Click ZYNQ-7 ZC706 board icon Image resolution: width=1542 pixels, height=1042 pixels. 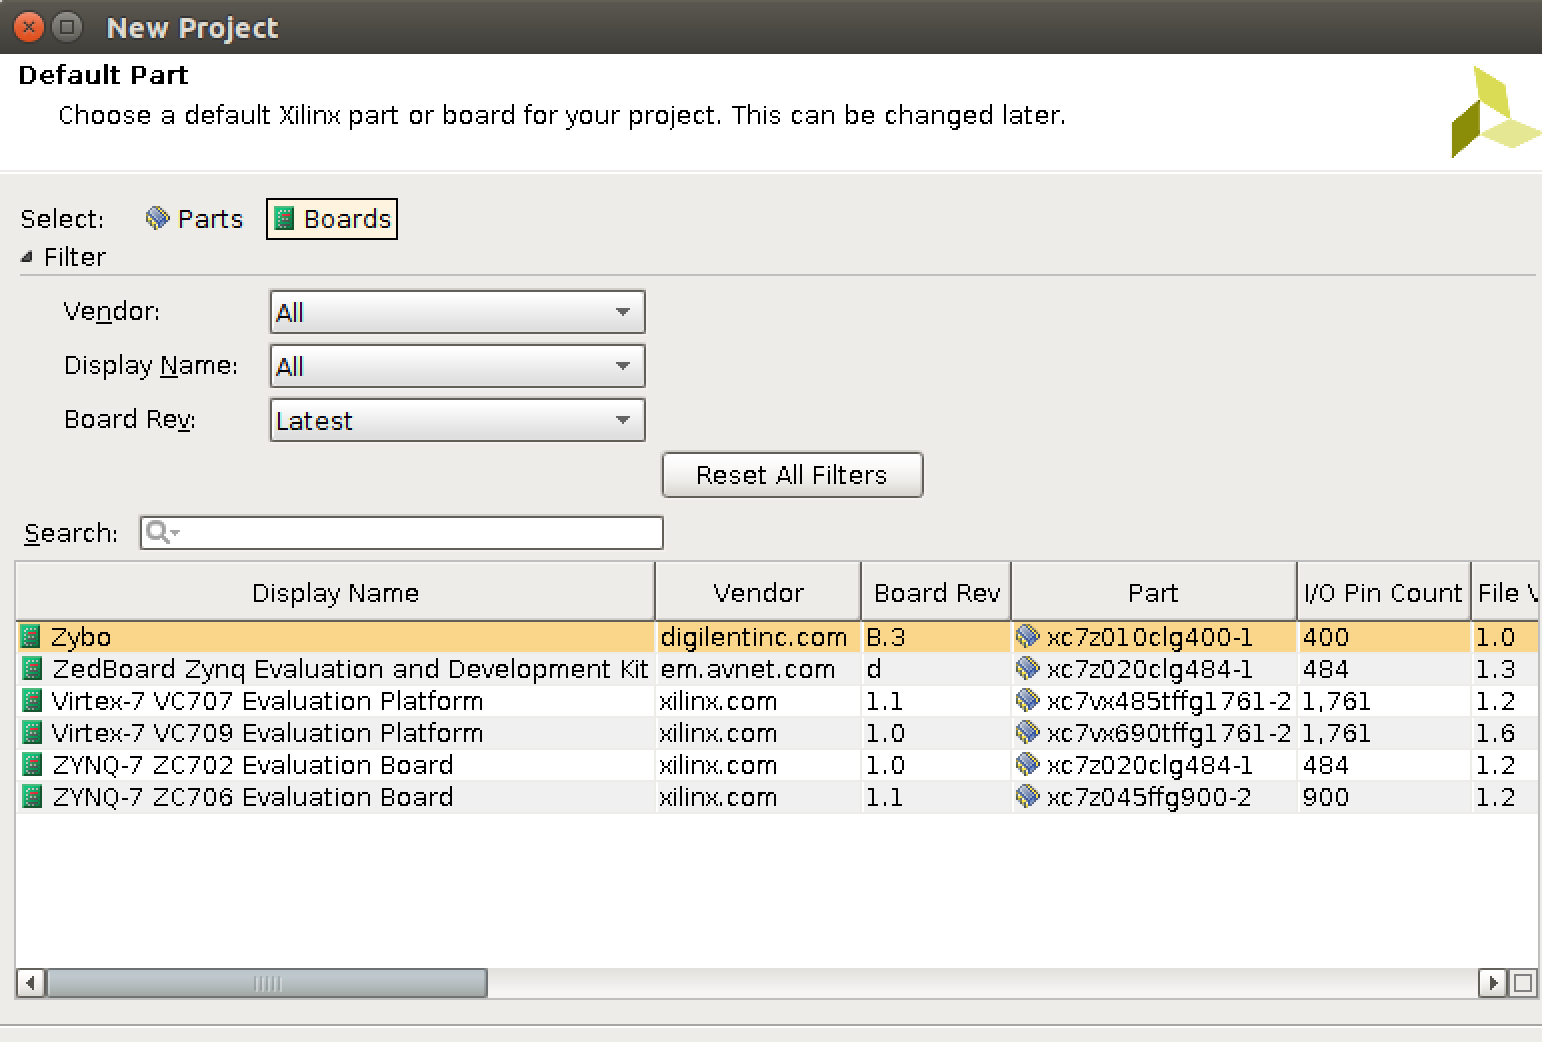click(x=32, y=797)
